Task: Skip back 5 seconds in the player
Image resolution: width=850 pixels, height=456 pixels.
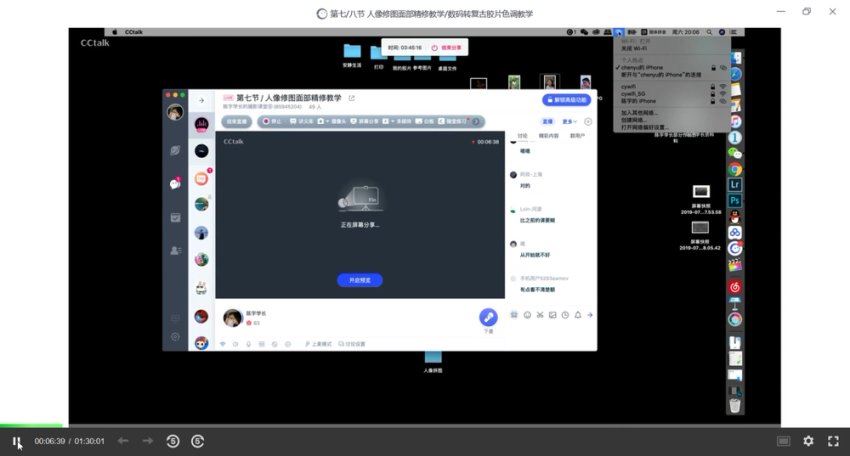Action: point(173,441)
